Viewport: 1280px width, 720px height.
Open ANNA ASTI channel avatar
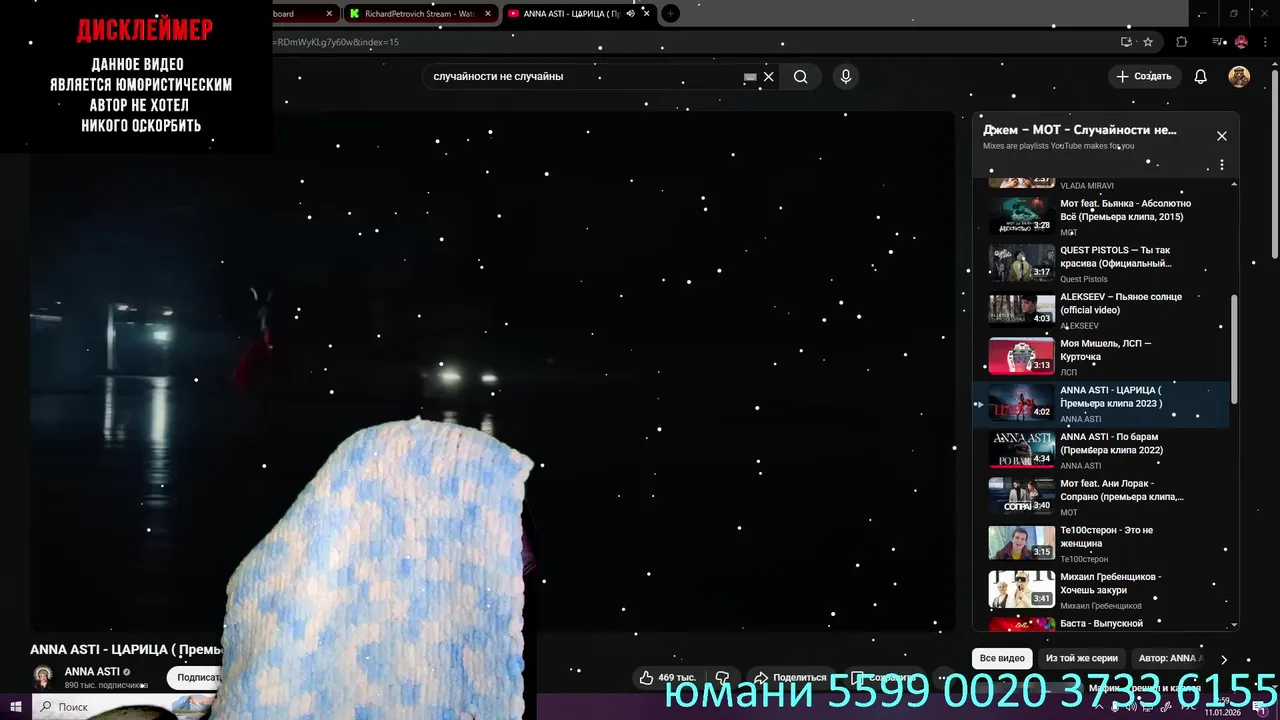pyautogui.click(x=43, y=677)
